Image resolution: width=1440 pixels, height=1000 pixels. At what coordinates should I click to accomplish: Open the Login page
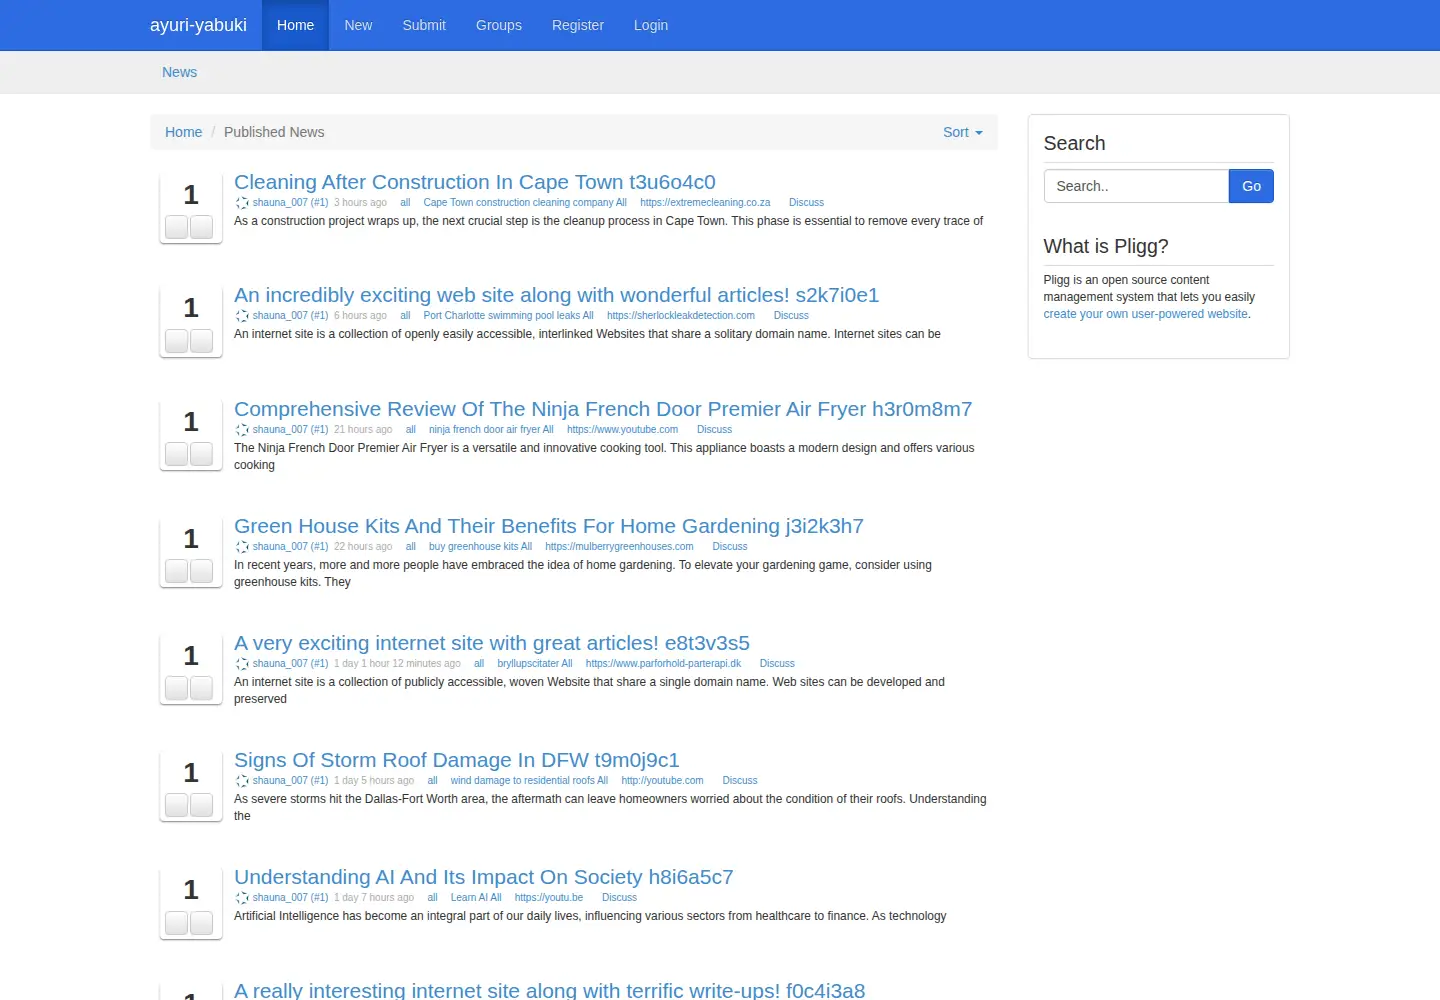(651, 25)
